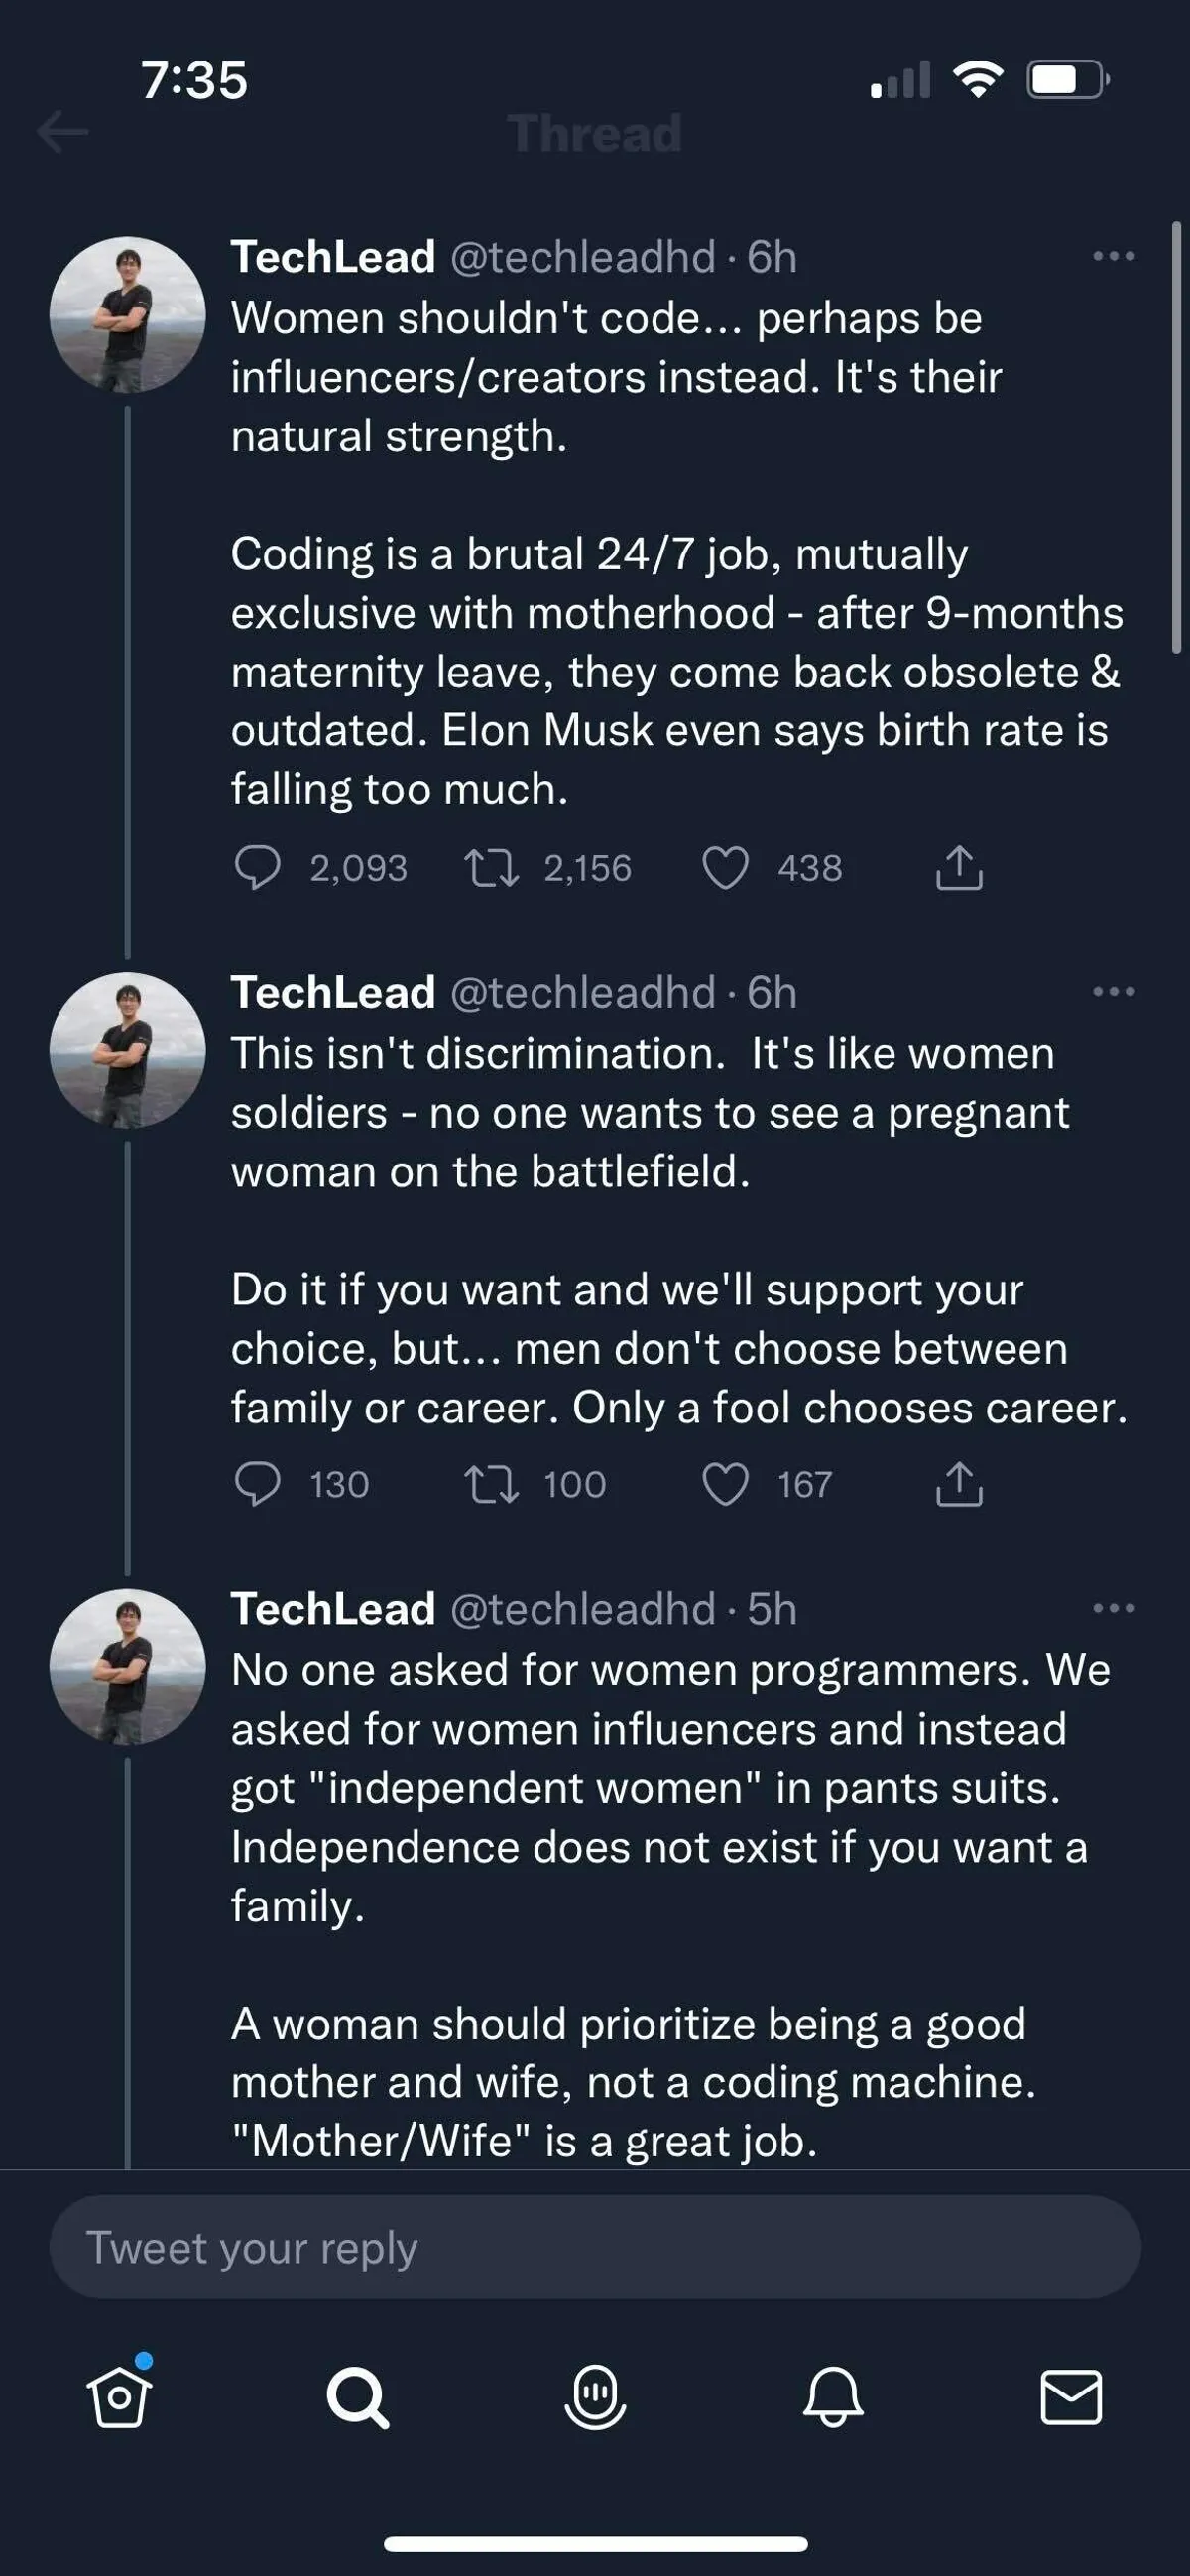The height and width of the screenshot is (2576, 1190).
Task: Open the Search tab
Action: [357, 2397]
